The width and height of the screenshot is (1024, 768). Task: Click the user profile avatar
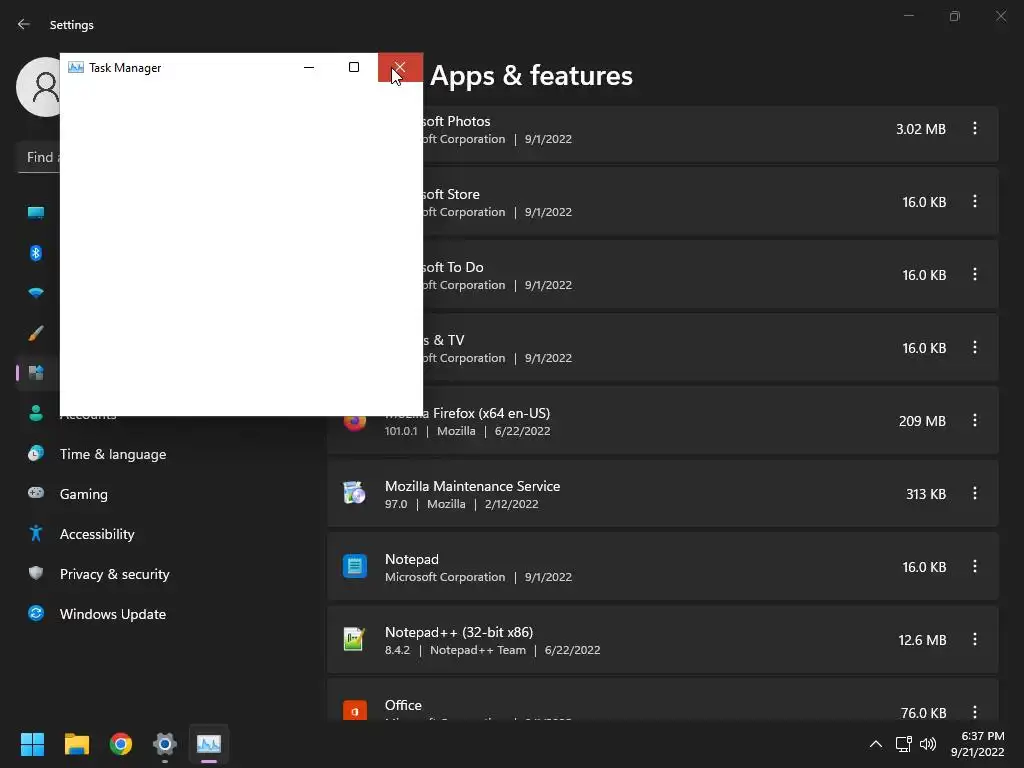tap(38, 87)
